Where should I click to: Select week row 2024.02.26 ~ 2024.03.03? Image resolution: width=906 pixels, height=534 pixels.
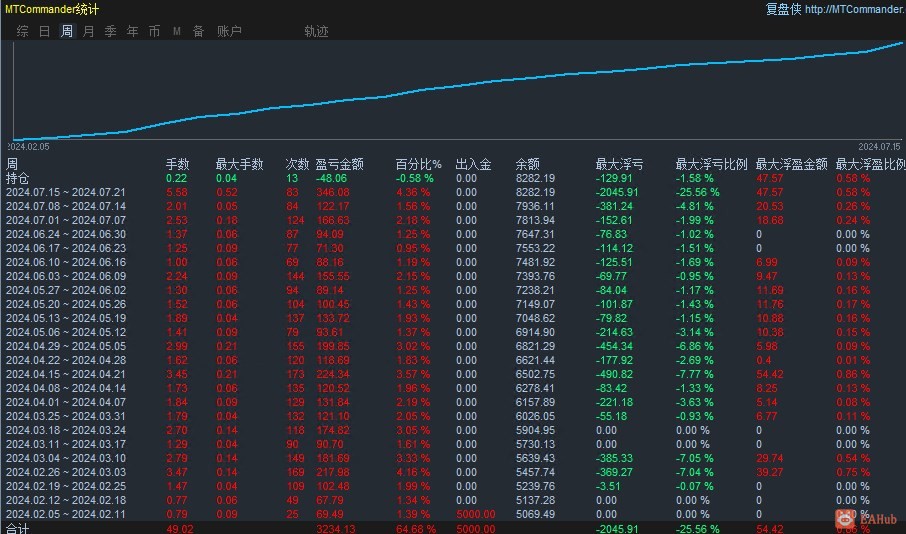coord(453,472)
